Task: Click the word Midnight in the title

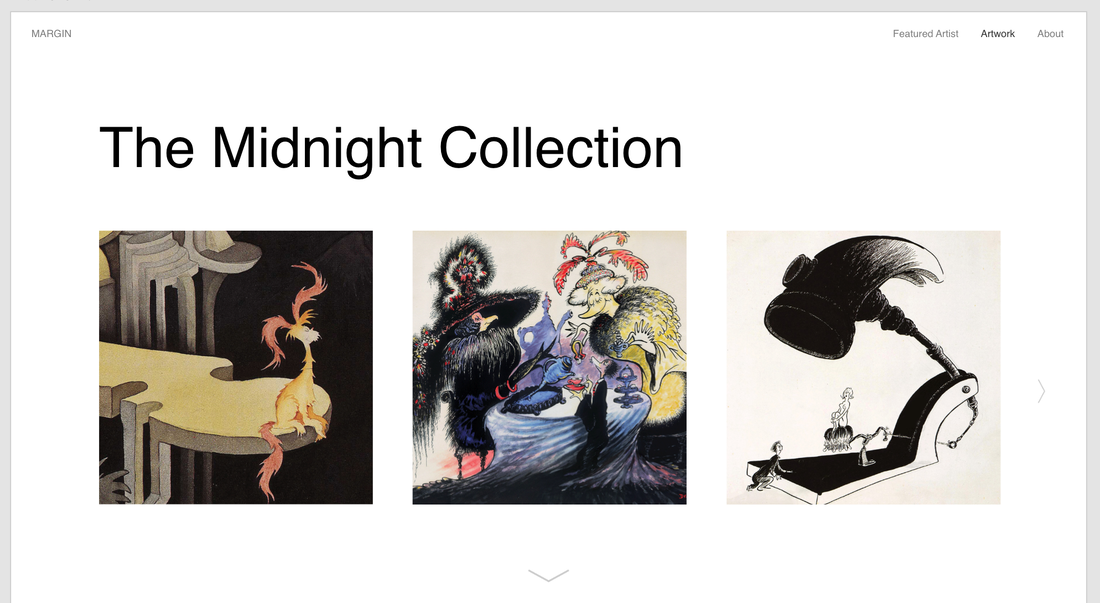Action: click(316, 148)
